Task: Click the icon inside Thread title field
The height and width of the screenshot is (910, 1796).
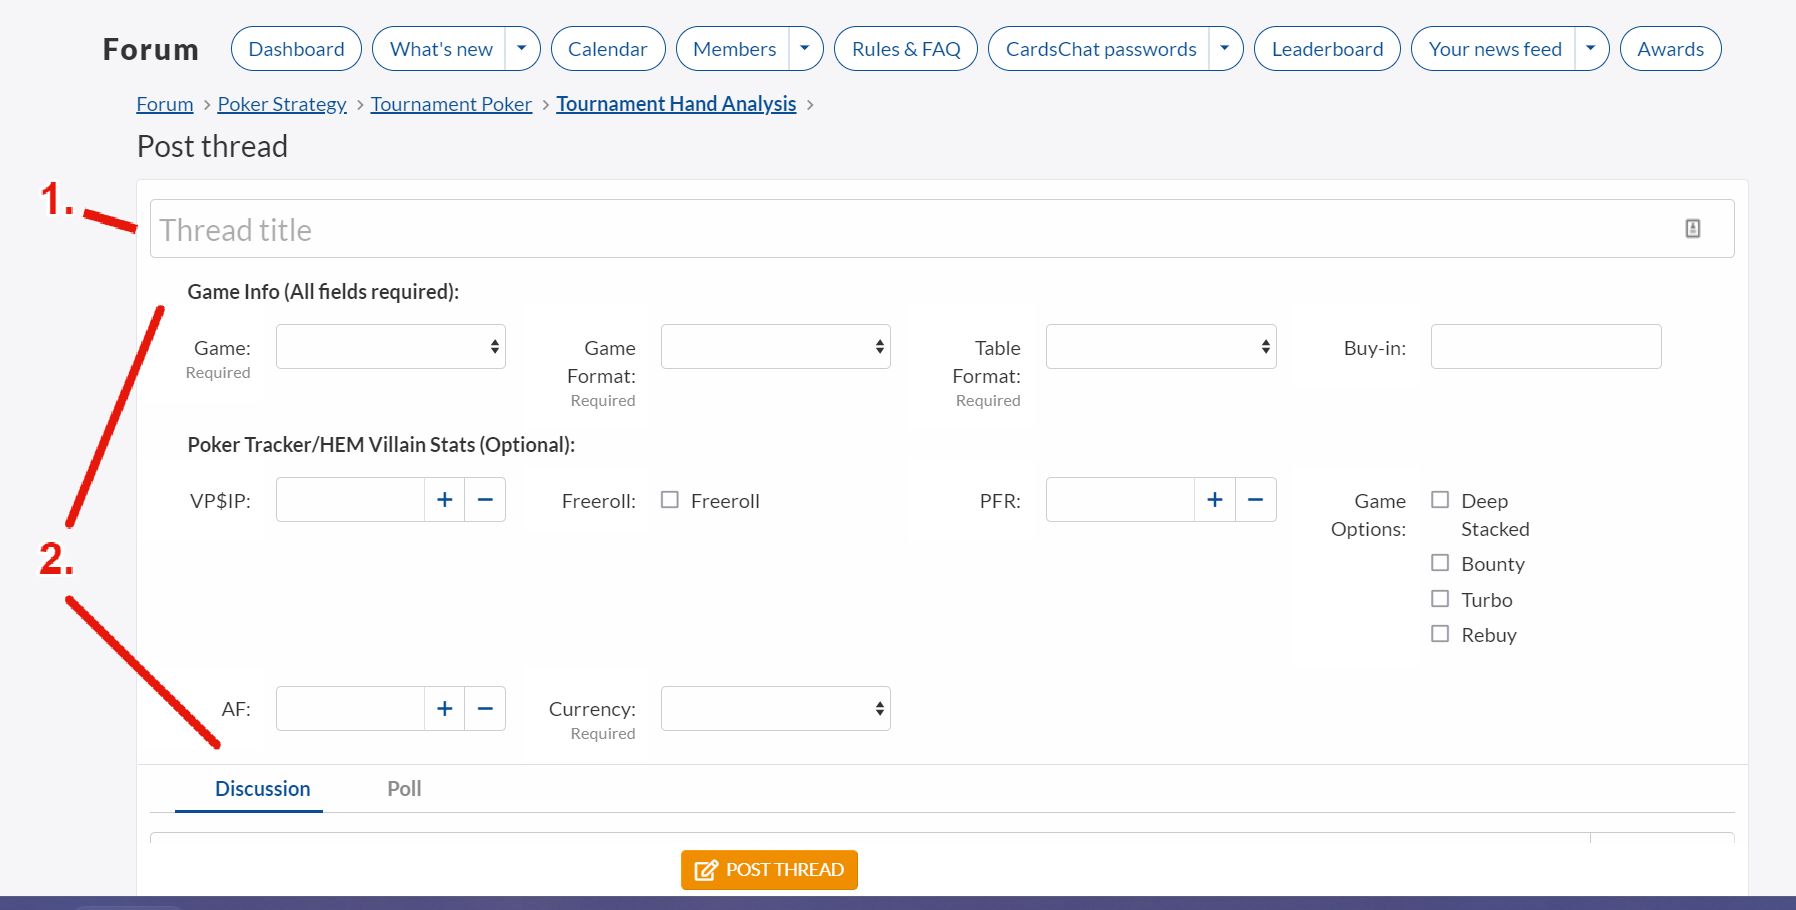Action: (1692, 229)
